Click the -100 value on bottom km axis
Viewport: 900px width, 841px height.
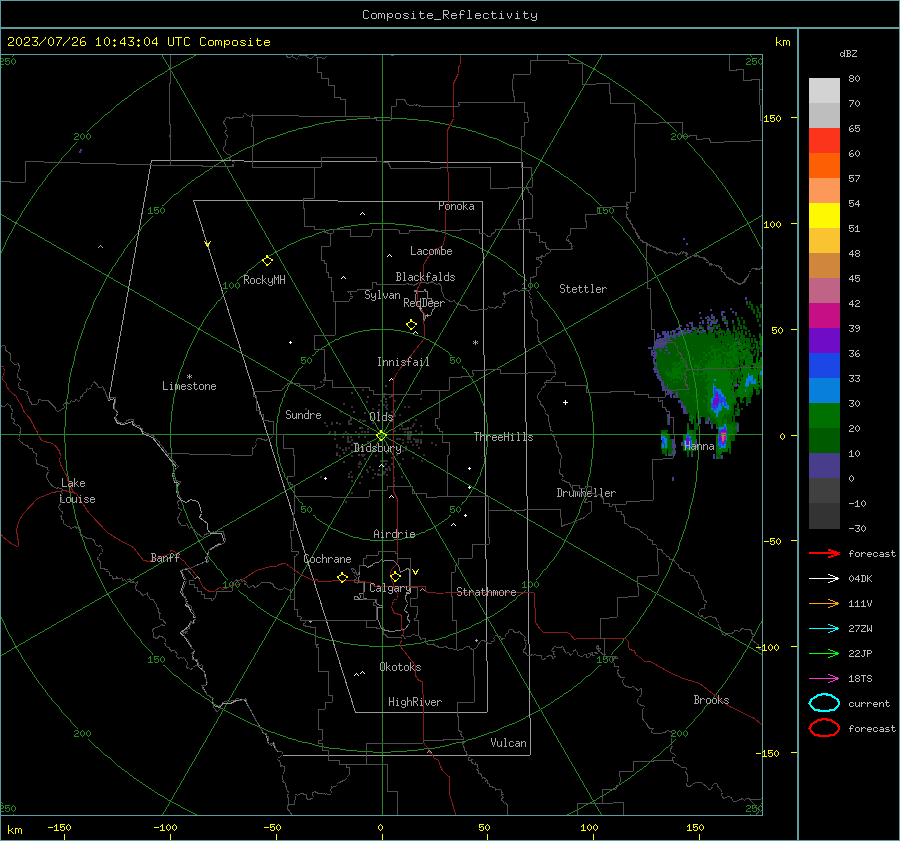pyautogui.click(x=165, y=827)
